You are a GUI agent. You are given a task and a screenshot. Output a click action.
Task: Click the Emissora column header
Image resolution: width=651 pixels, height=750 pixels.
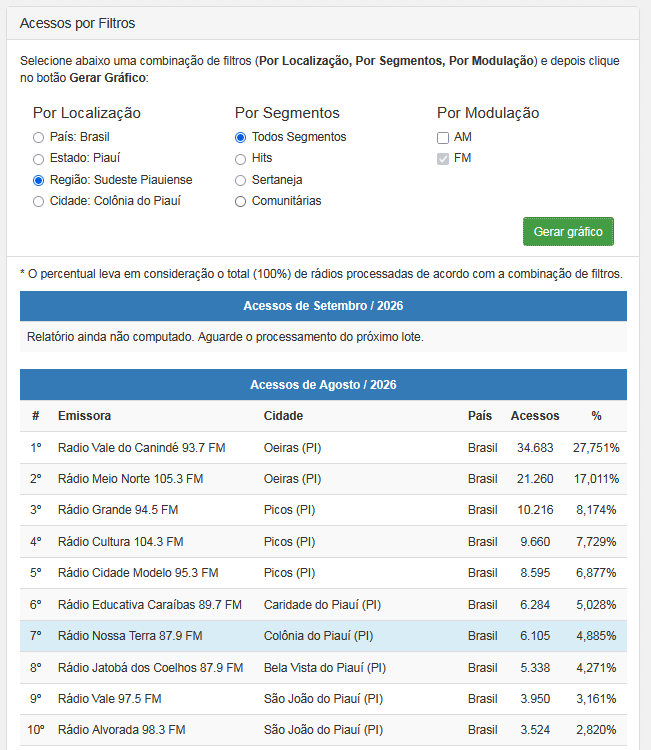84,416
